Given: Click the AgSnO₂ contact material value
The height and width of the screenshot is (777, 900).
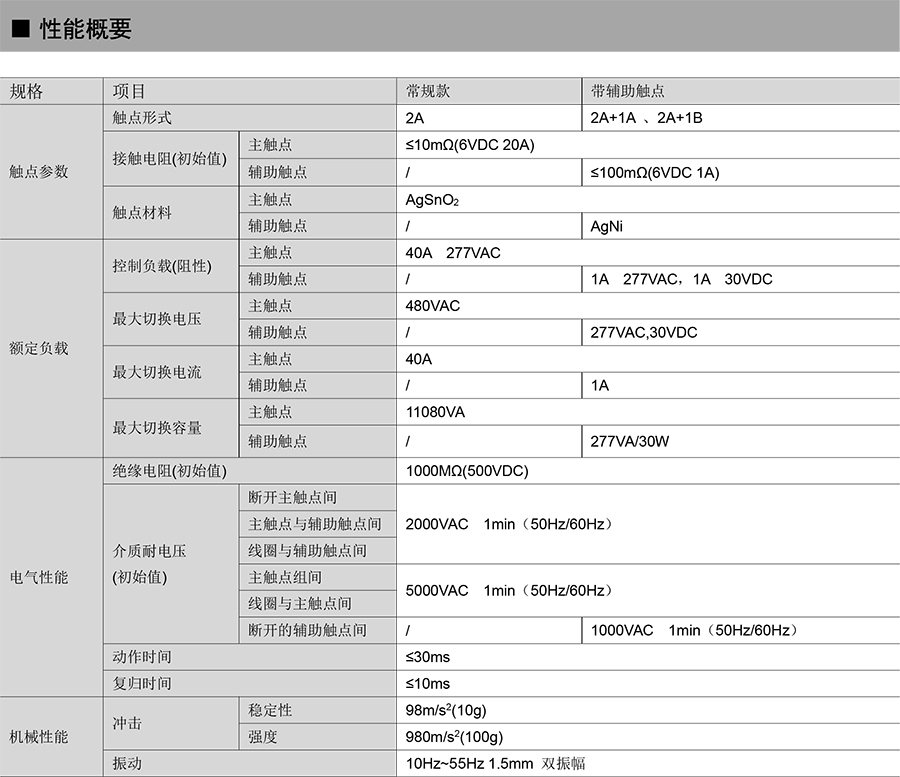Looking at the screenshot, I should pos(432,199).
